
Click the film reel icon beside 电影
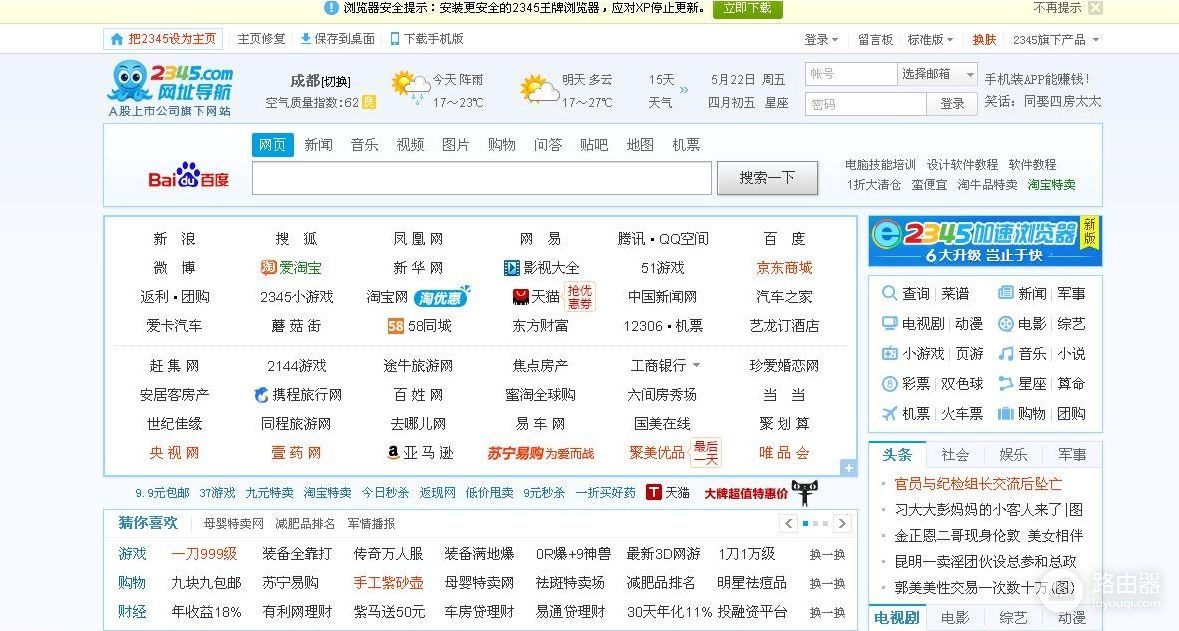pos(1005,323)
